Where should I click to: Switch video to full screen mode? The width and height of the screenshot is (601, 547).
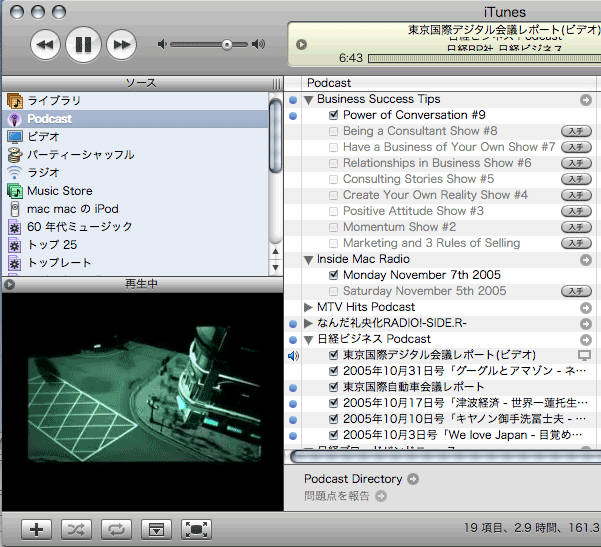pos(197,528)
